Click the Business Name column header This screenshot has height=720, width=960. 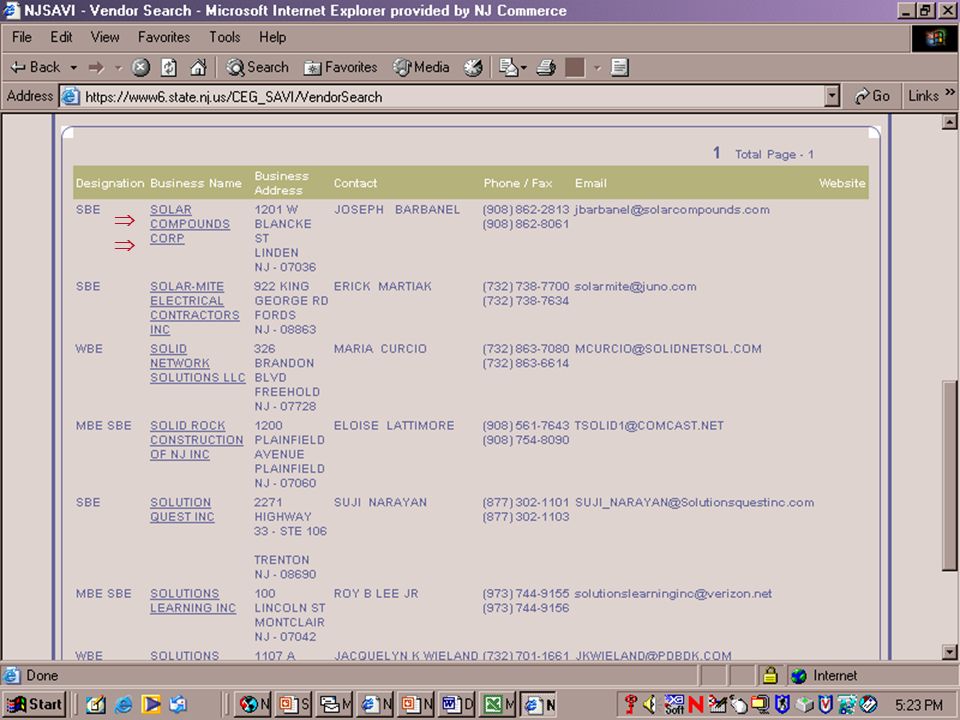point(196,183)
